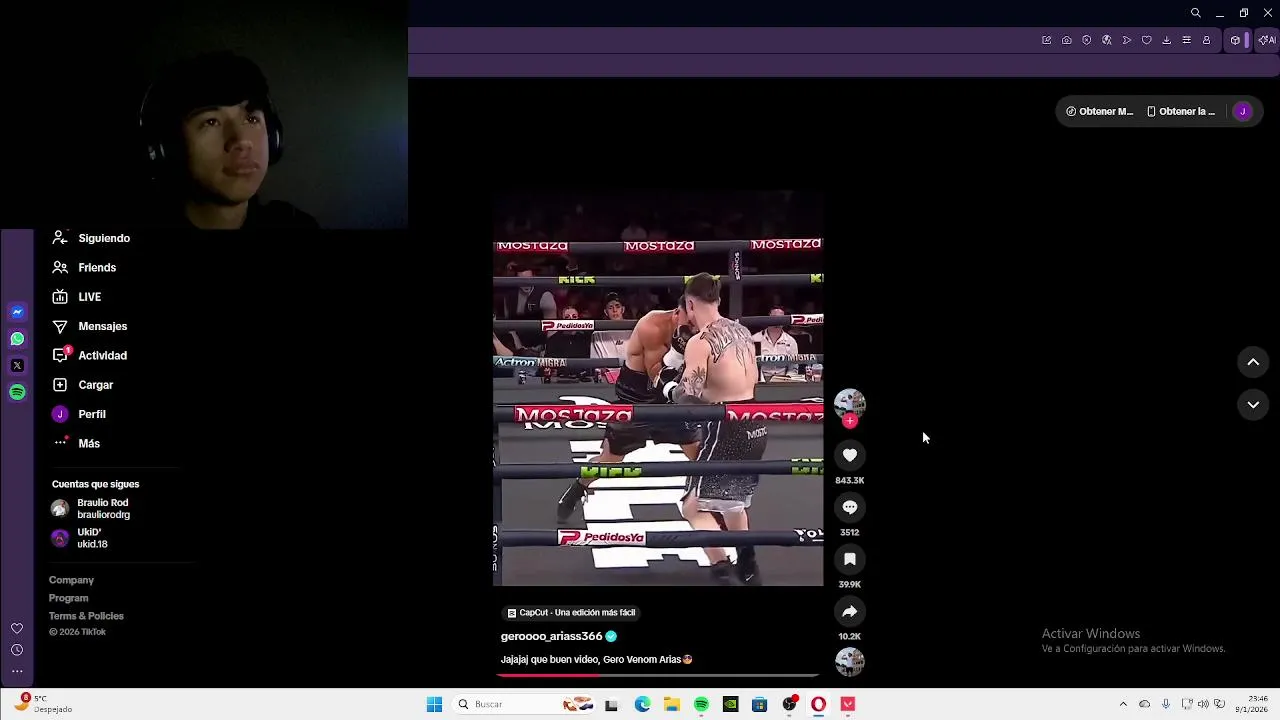This screenshot has height=720, width=1280.
Task: Open Perfil in TikTok menu
Action: click(x=91, y=414)
